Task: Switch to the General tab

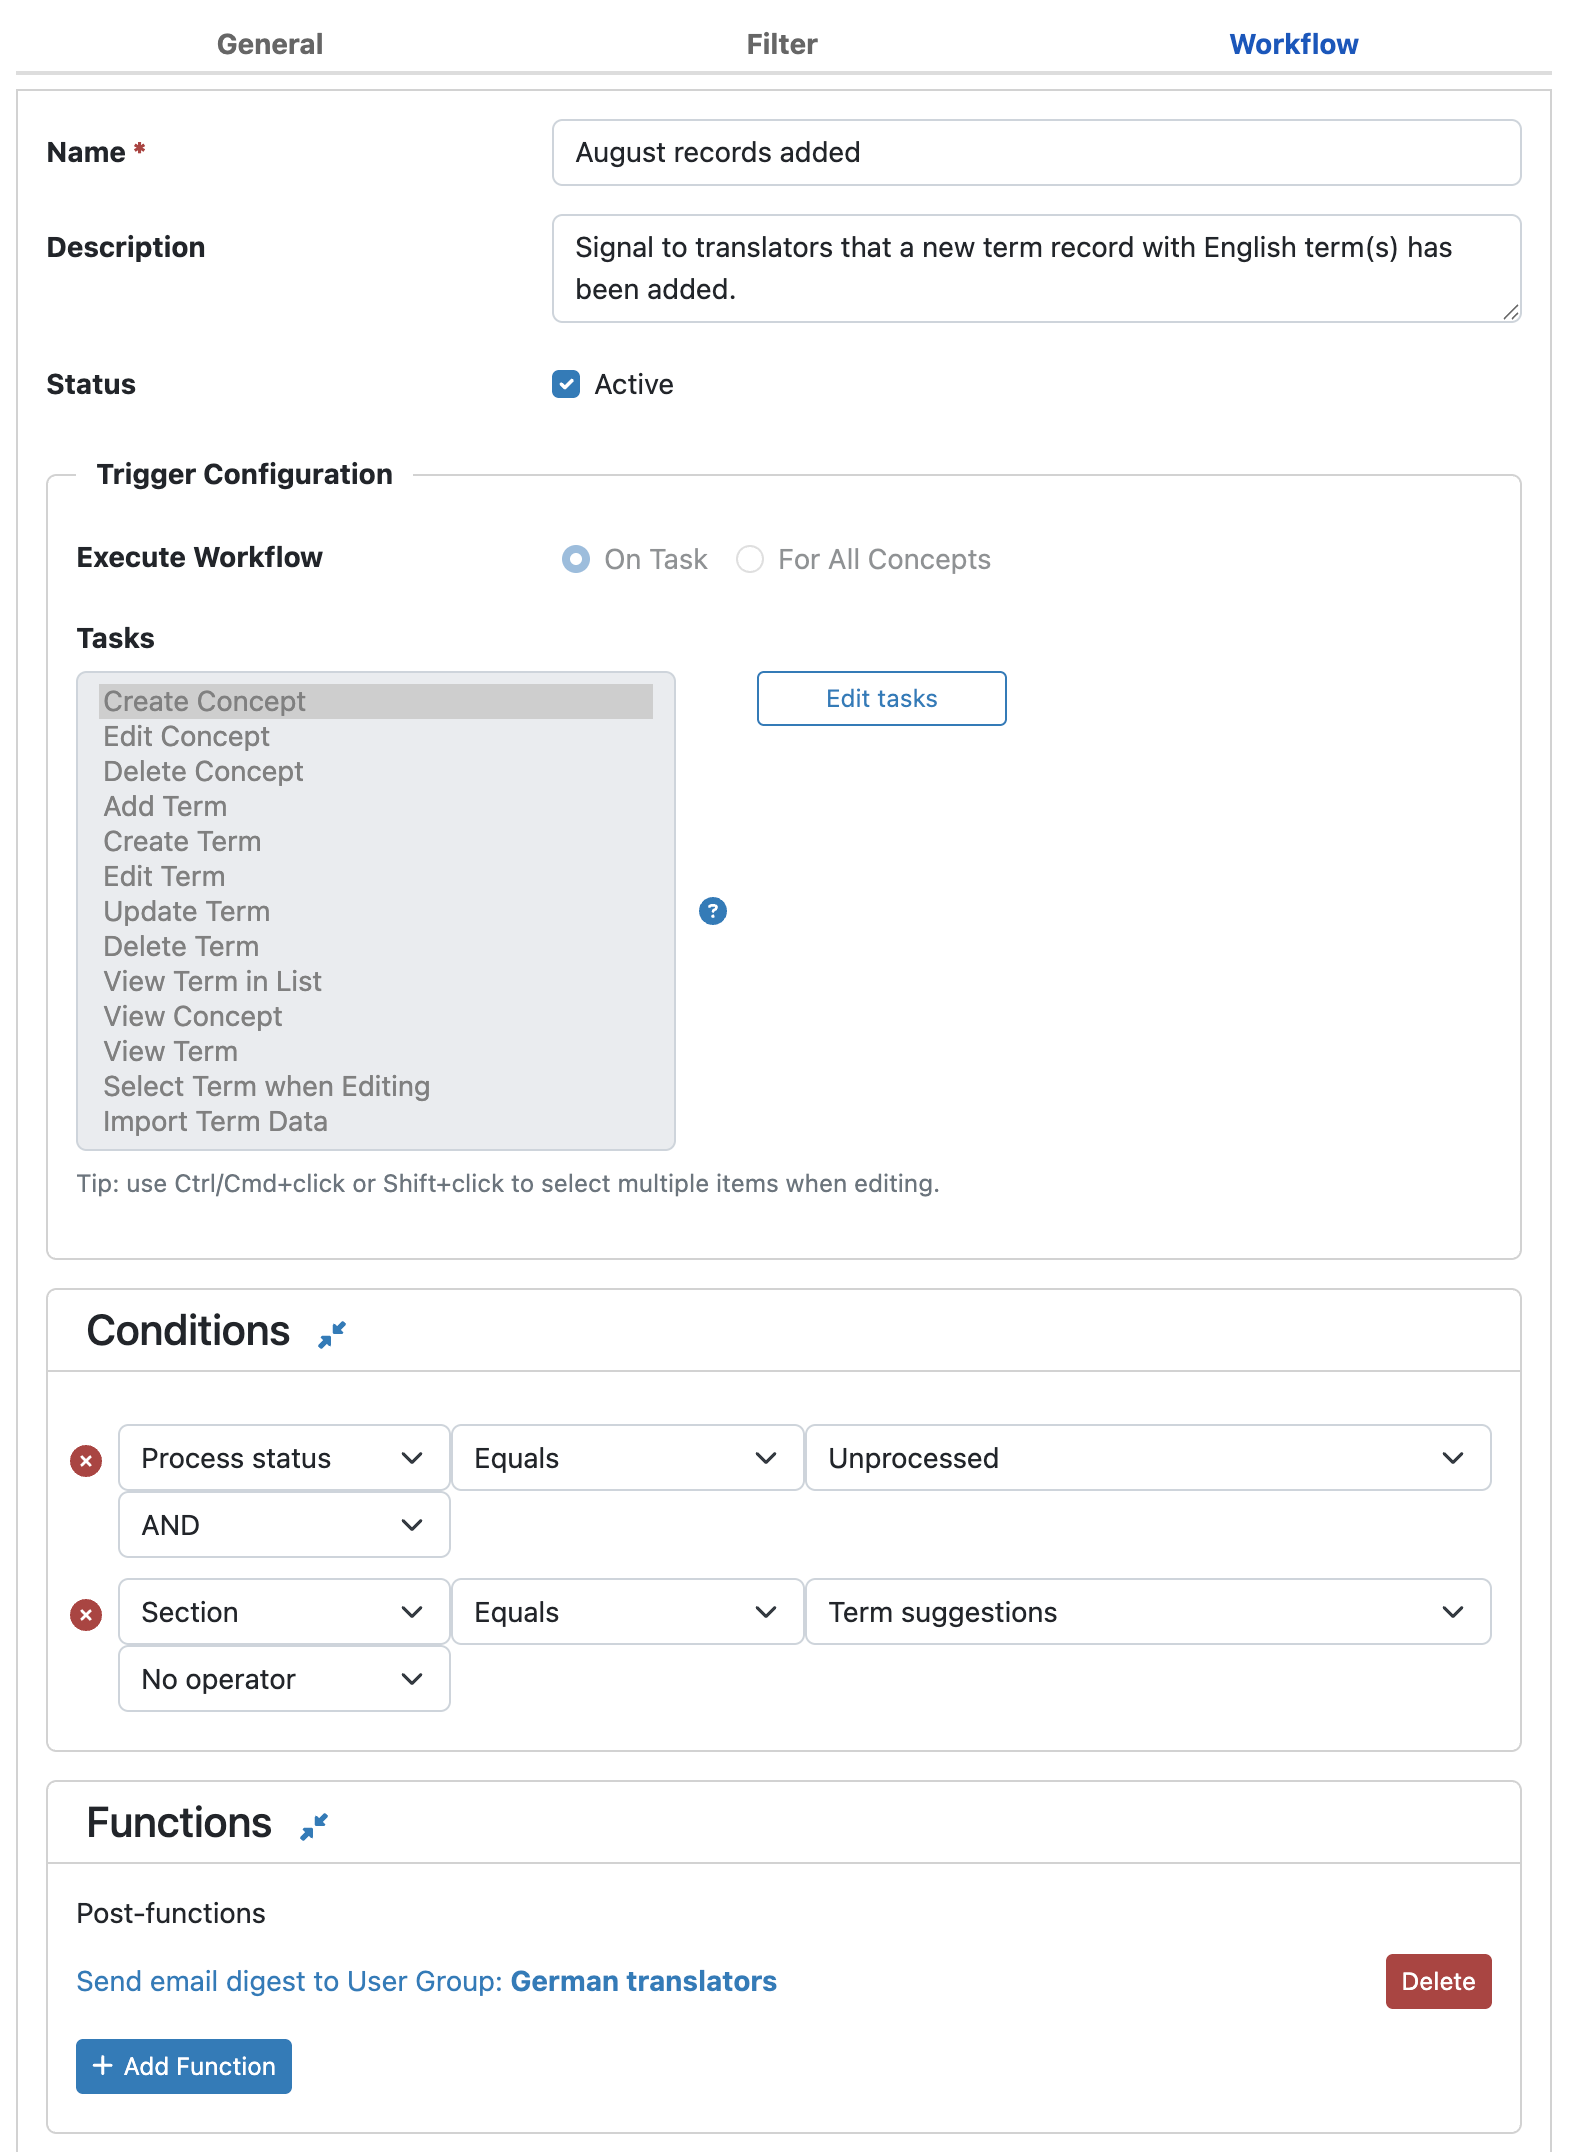Action: point(270,44)
